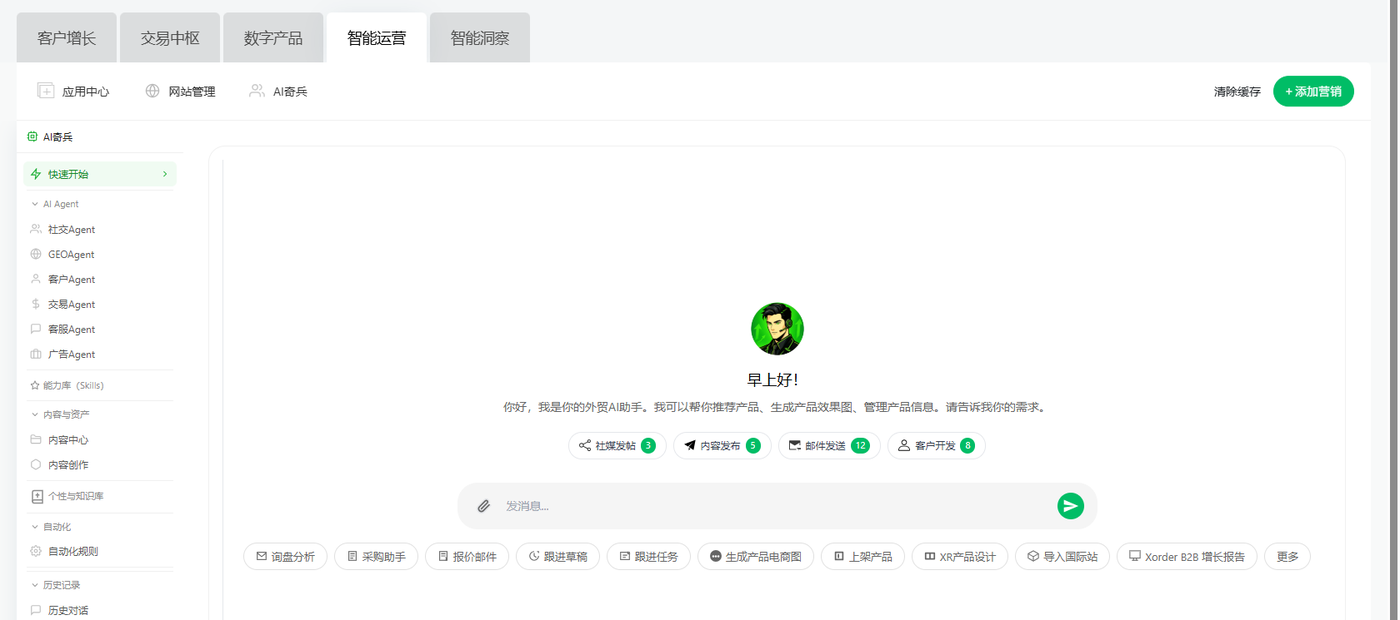Collapse the 历史记录 section
The width and height of the screenshot is (1400, 620).
[55, 585]
